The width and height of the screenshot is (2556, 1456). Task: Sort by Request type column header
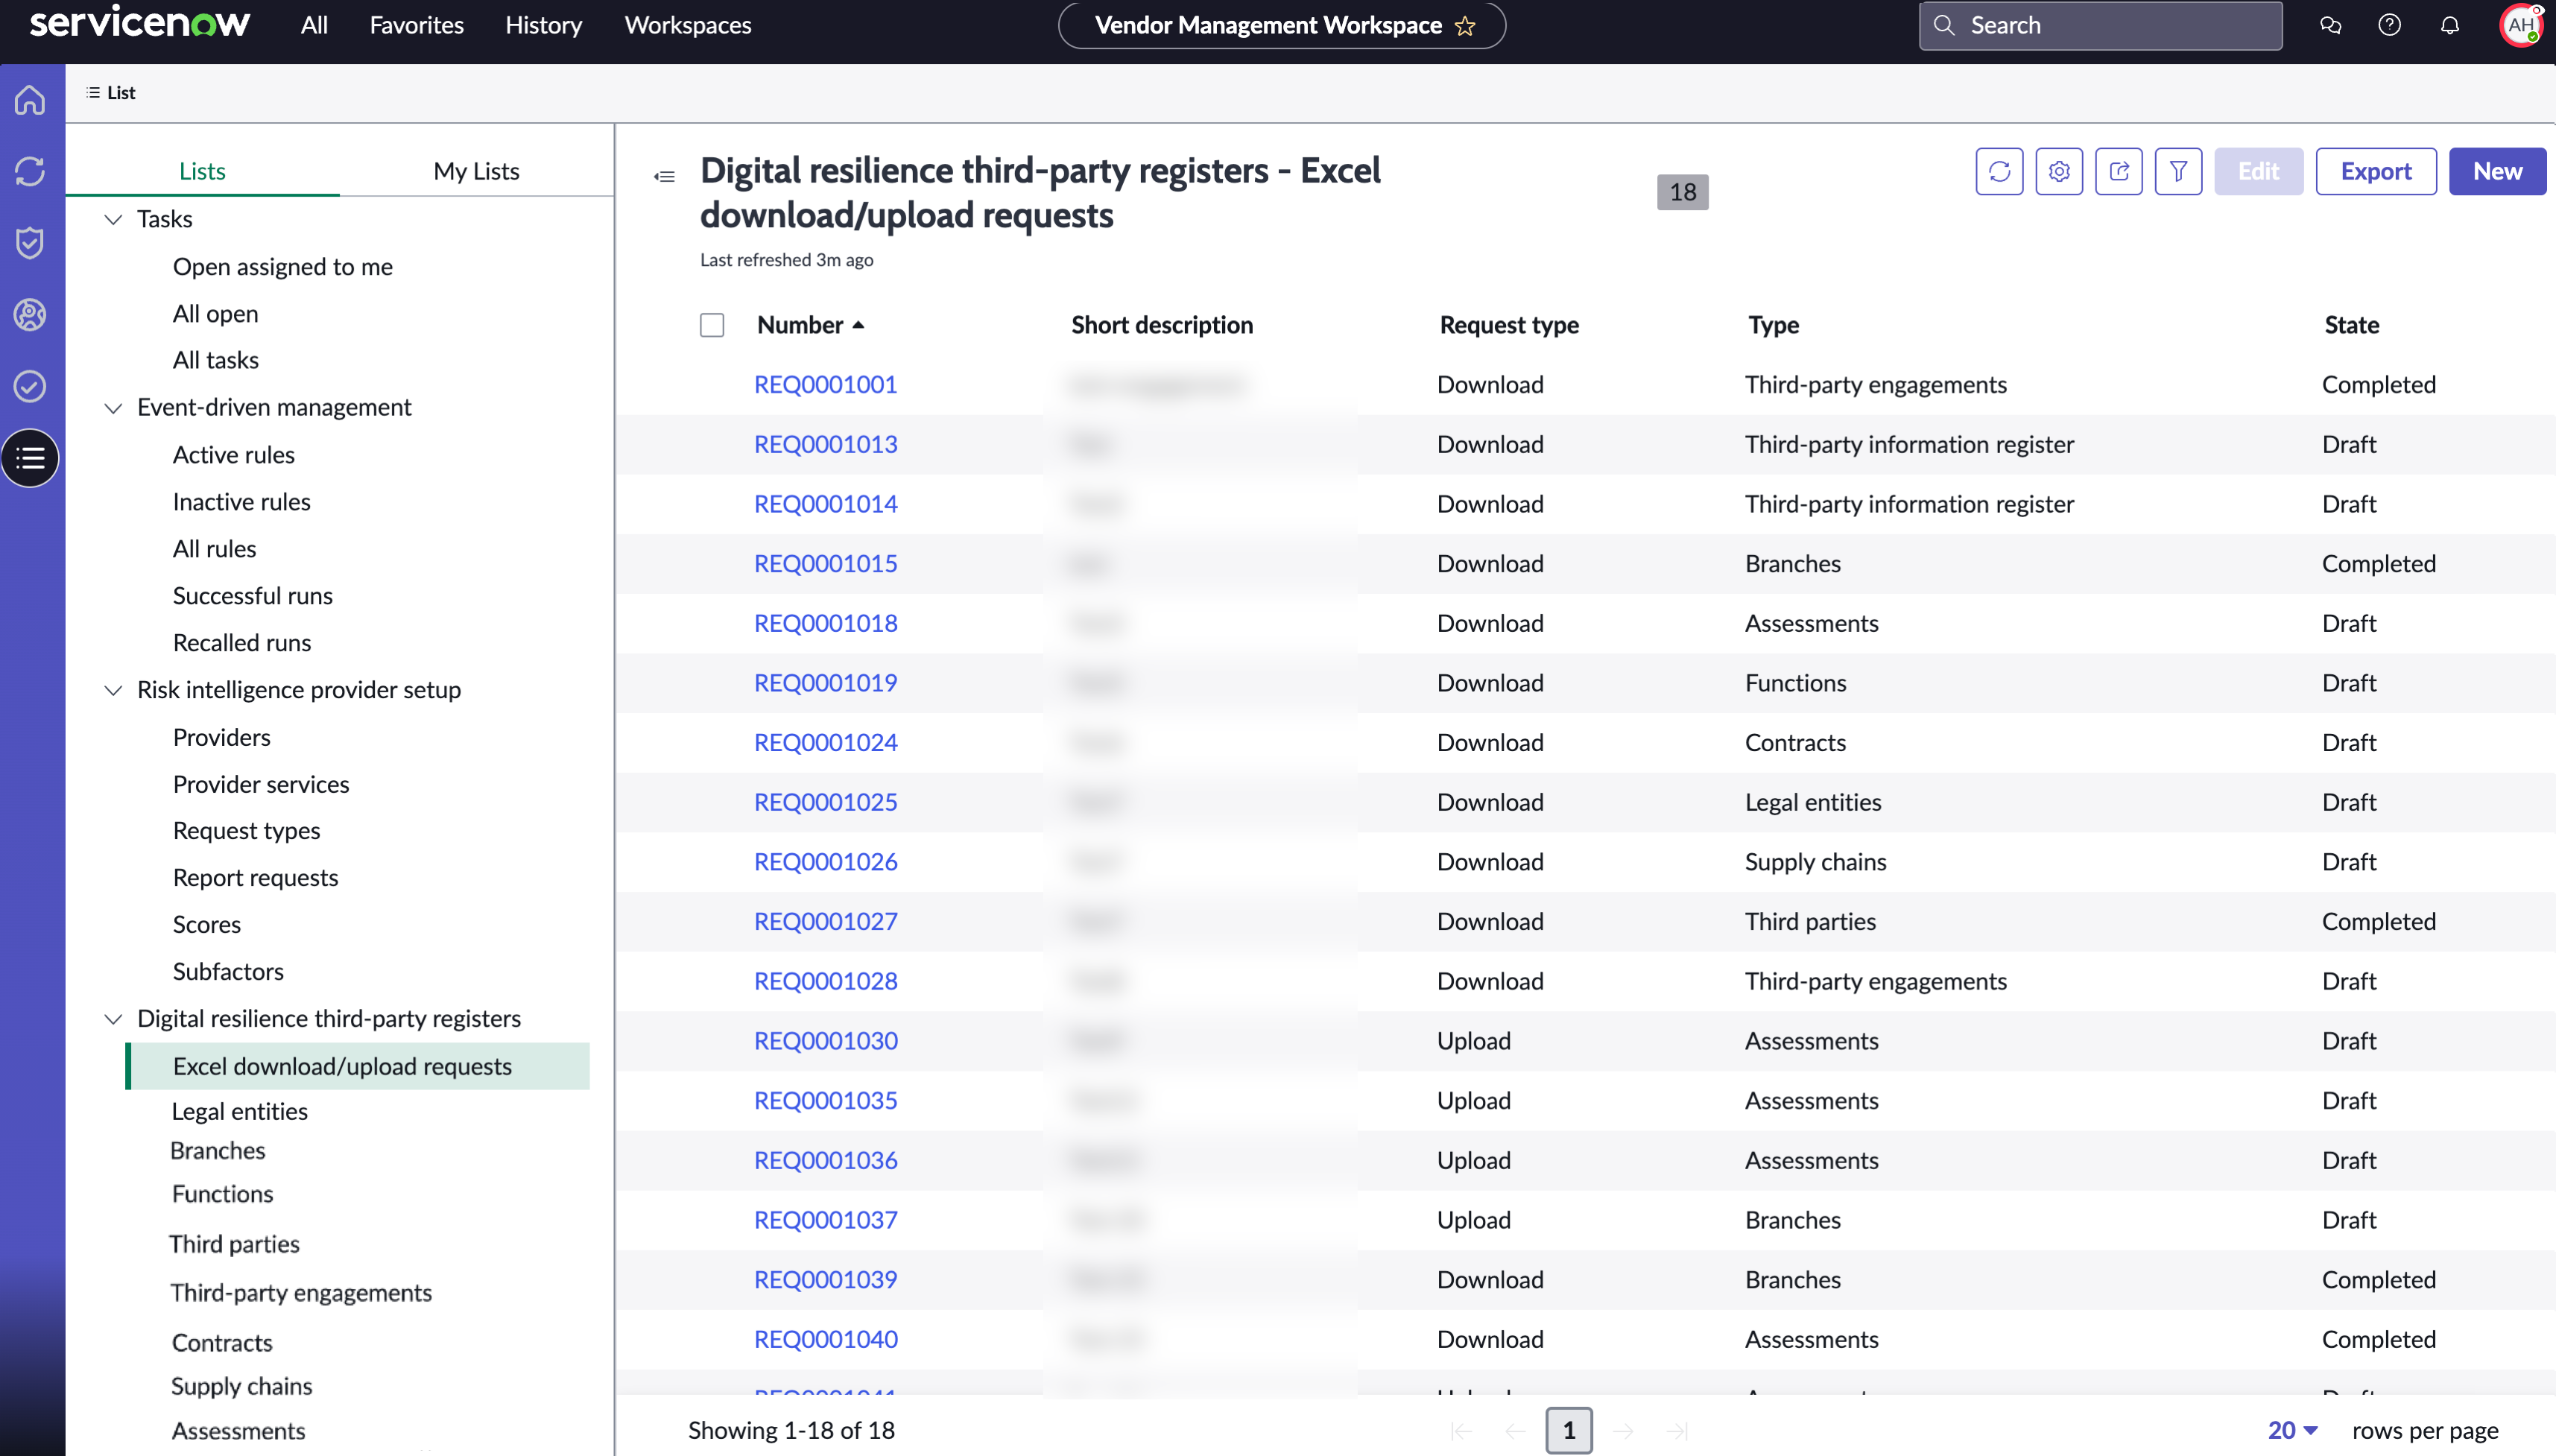1509,325
